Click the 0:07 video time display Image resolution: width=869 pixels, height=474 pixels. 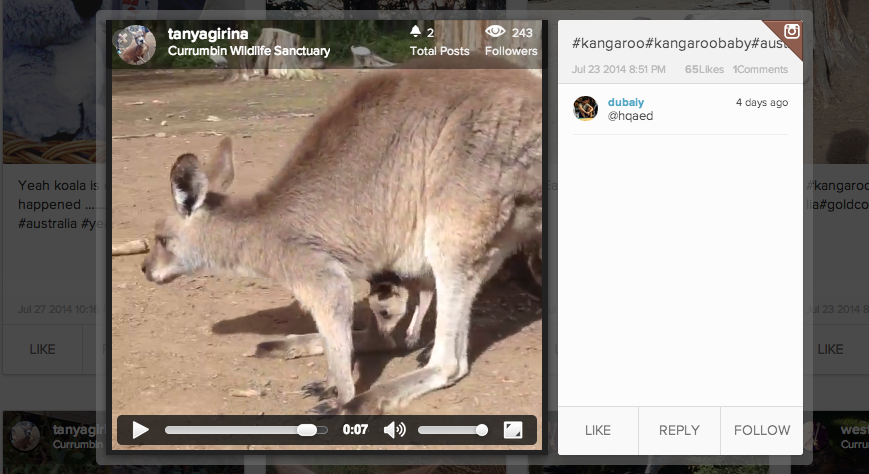pyautogui.click(x=355, y=430)
